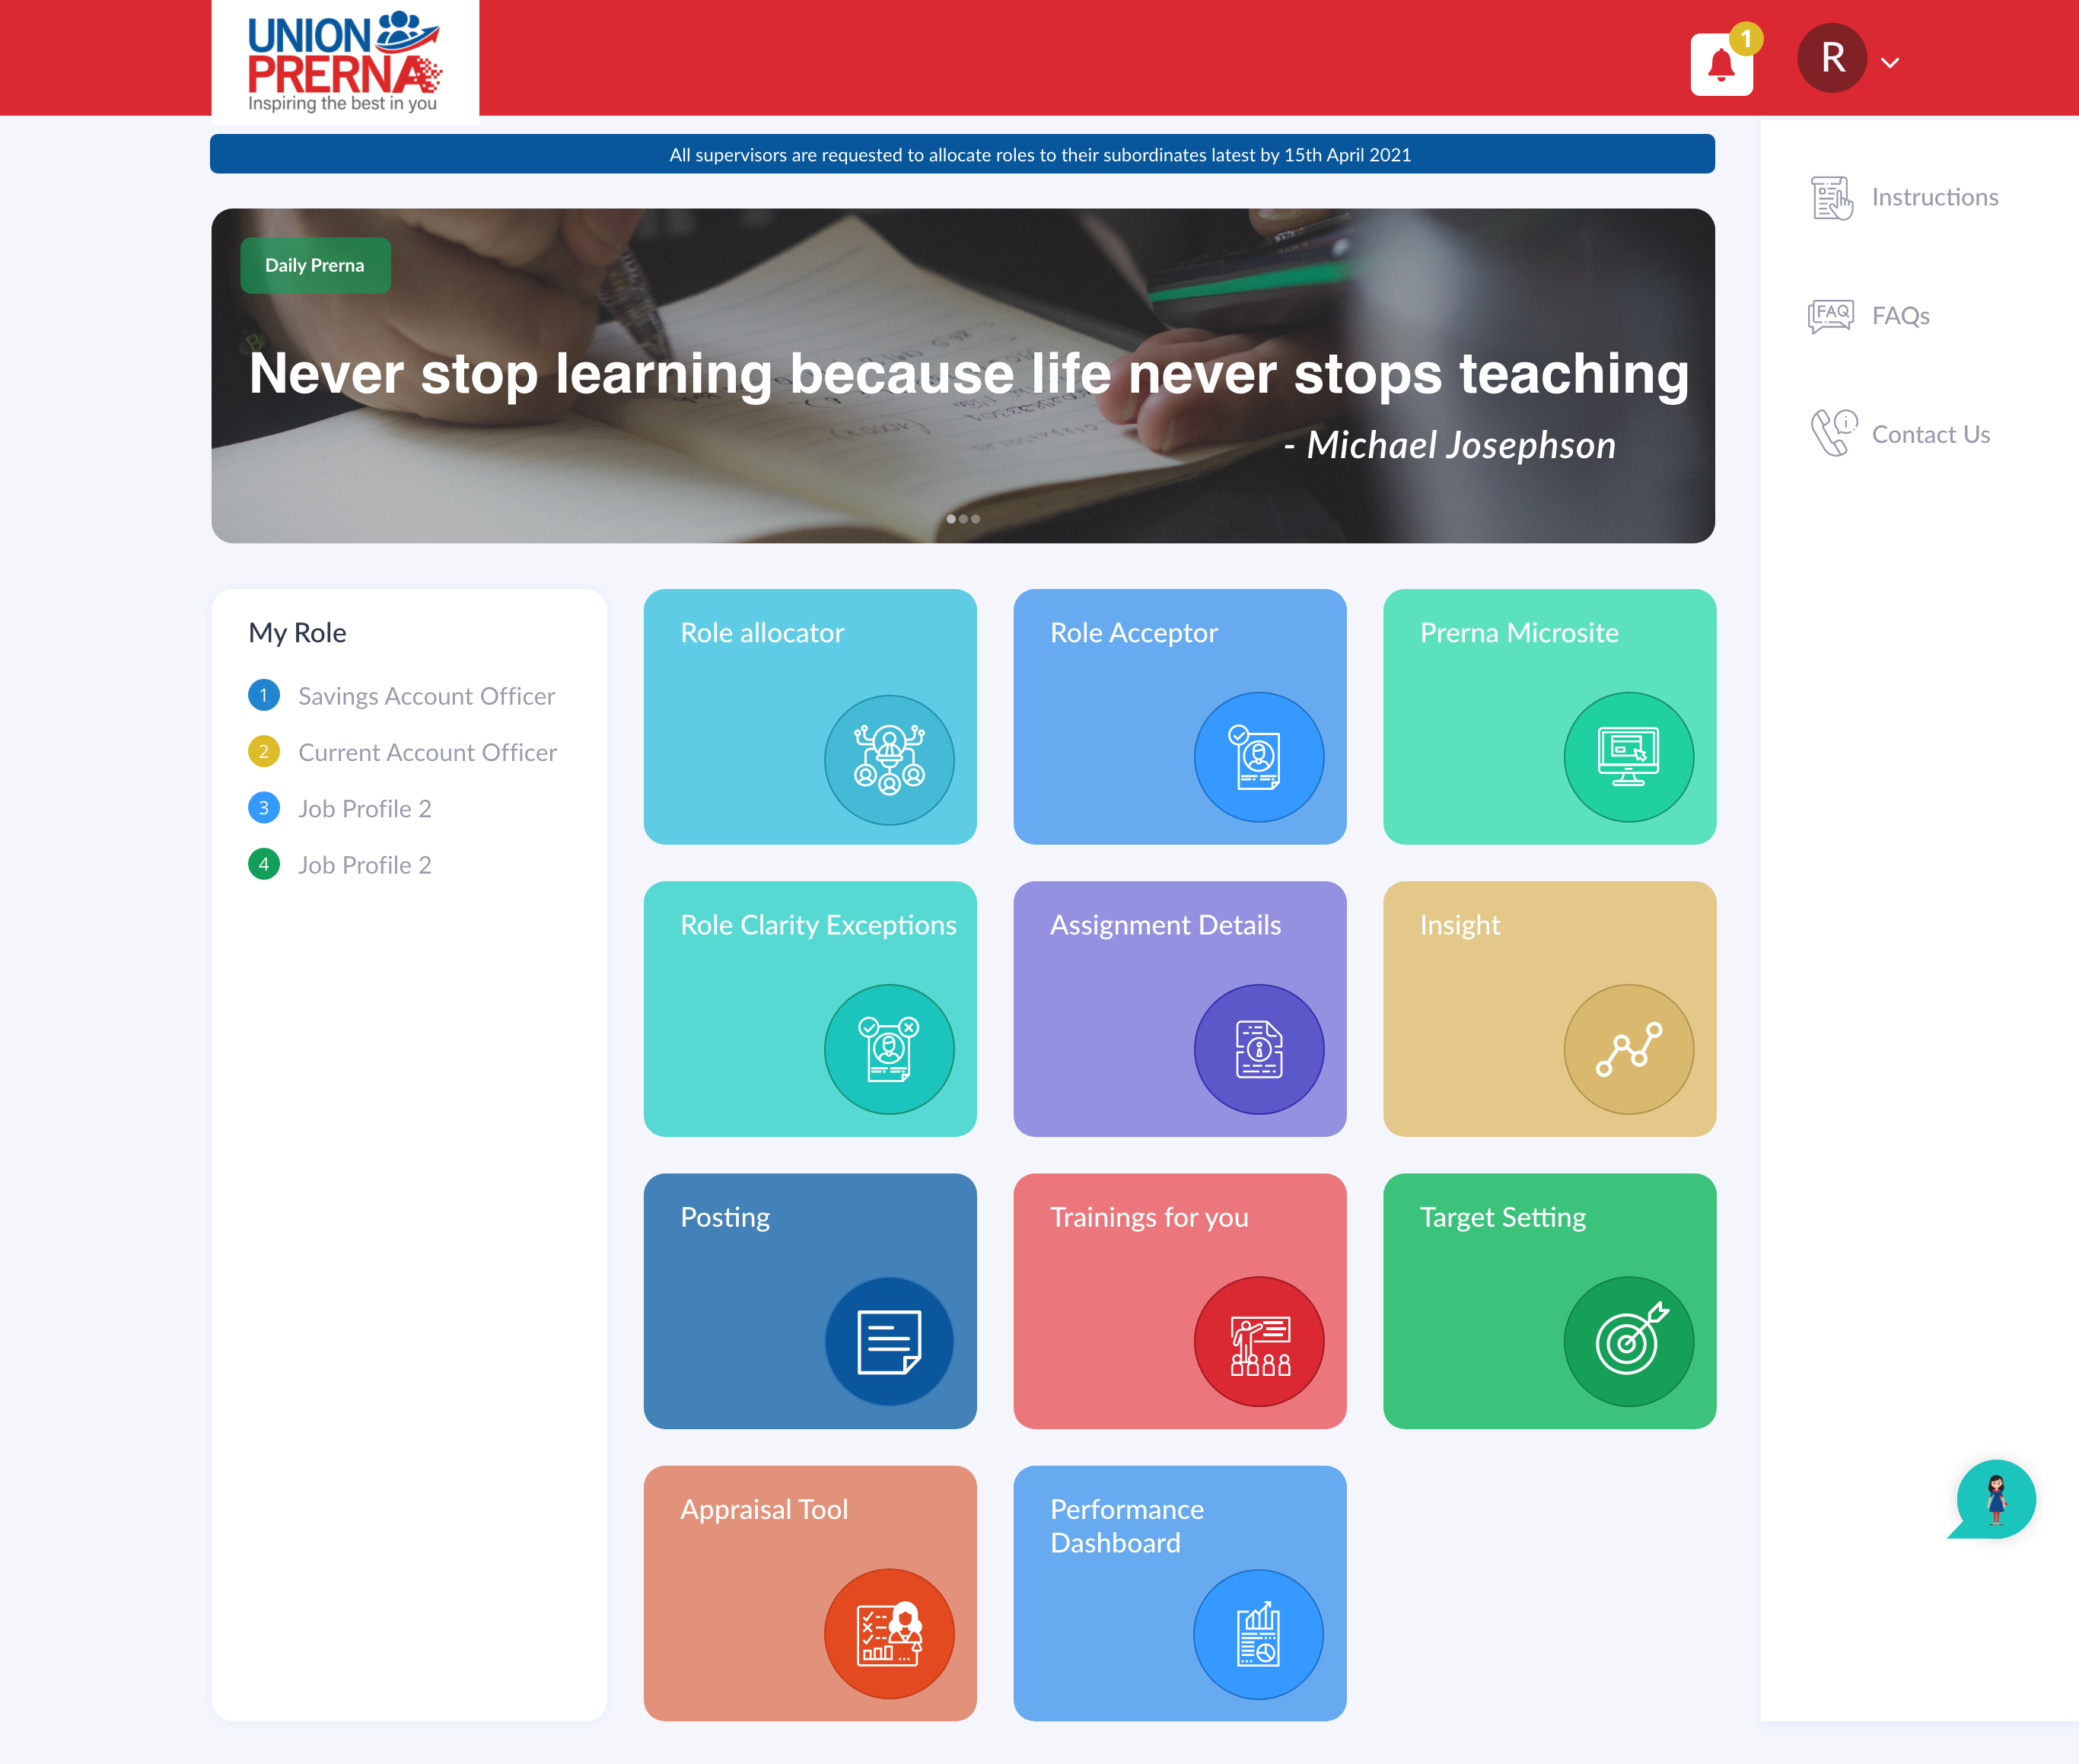Click the Union Prerna logo
The width and height of the screenshot is (2079, 1764).
coord(344,62)
